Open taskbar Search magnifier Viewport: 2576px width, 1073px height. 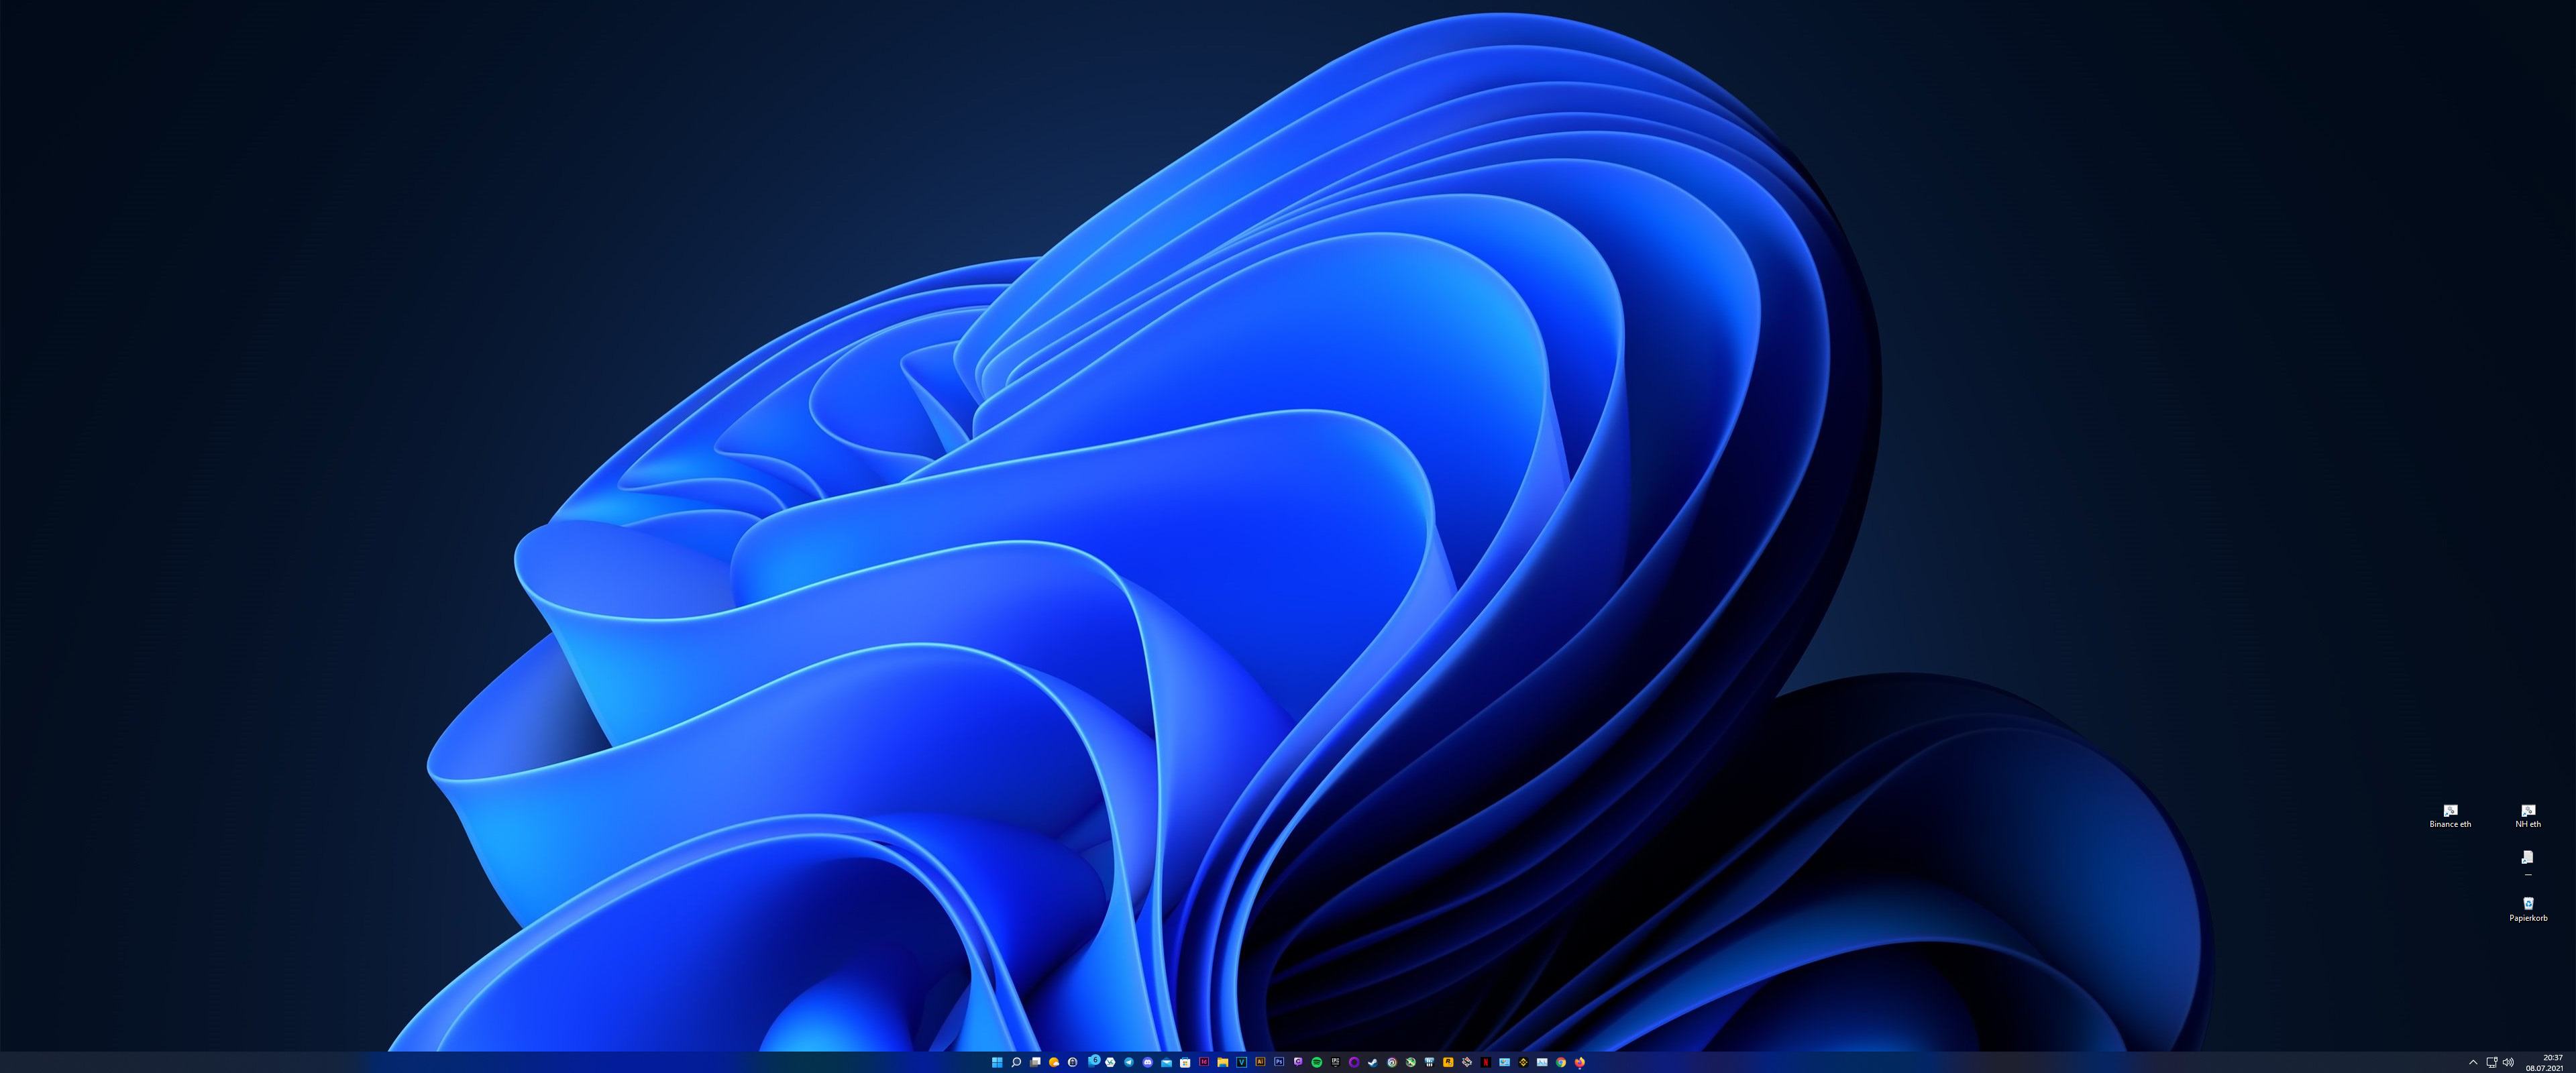pos(1016,1062)
